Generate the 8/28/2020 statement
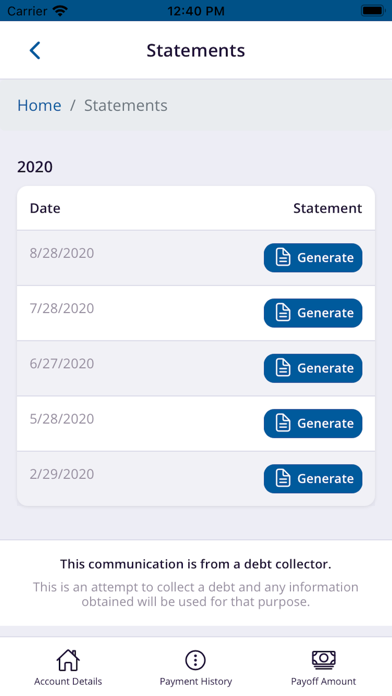This screenshot has height=696, width=392. click(x=313, y=257)
